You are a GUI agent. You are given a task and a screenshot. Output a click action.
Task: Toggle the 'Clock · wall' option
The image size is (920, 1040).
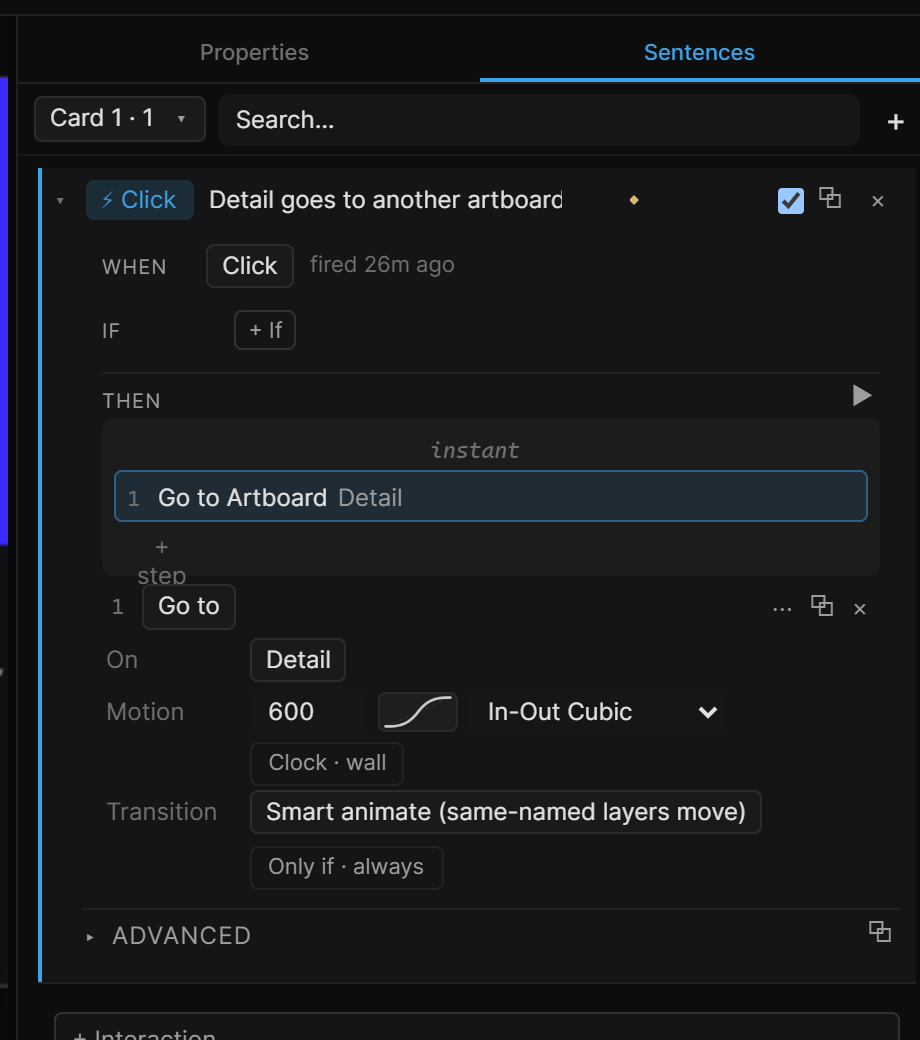(327, 763)
